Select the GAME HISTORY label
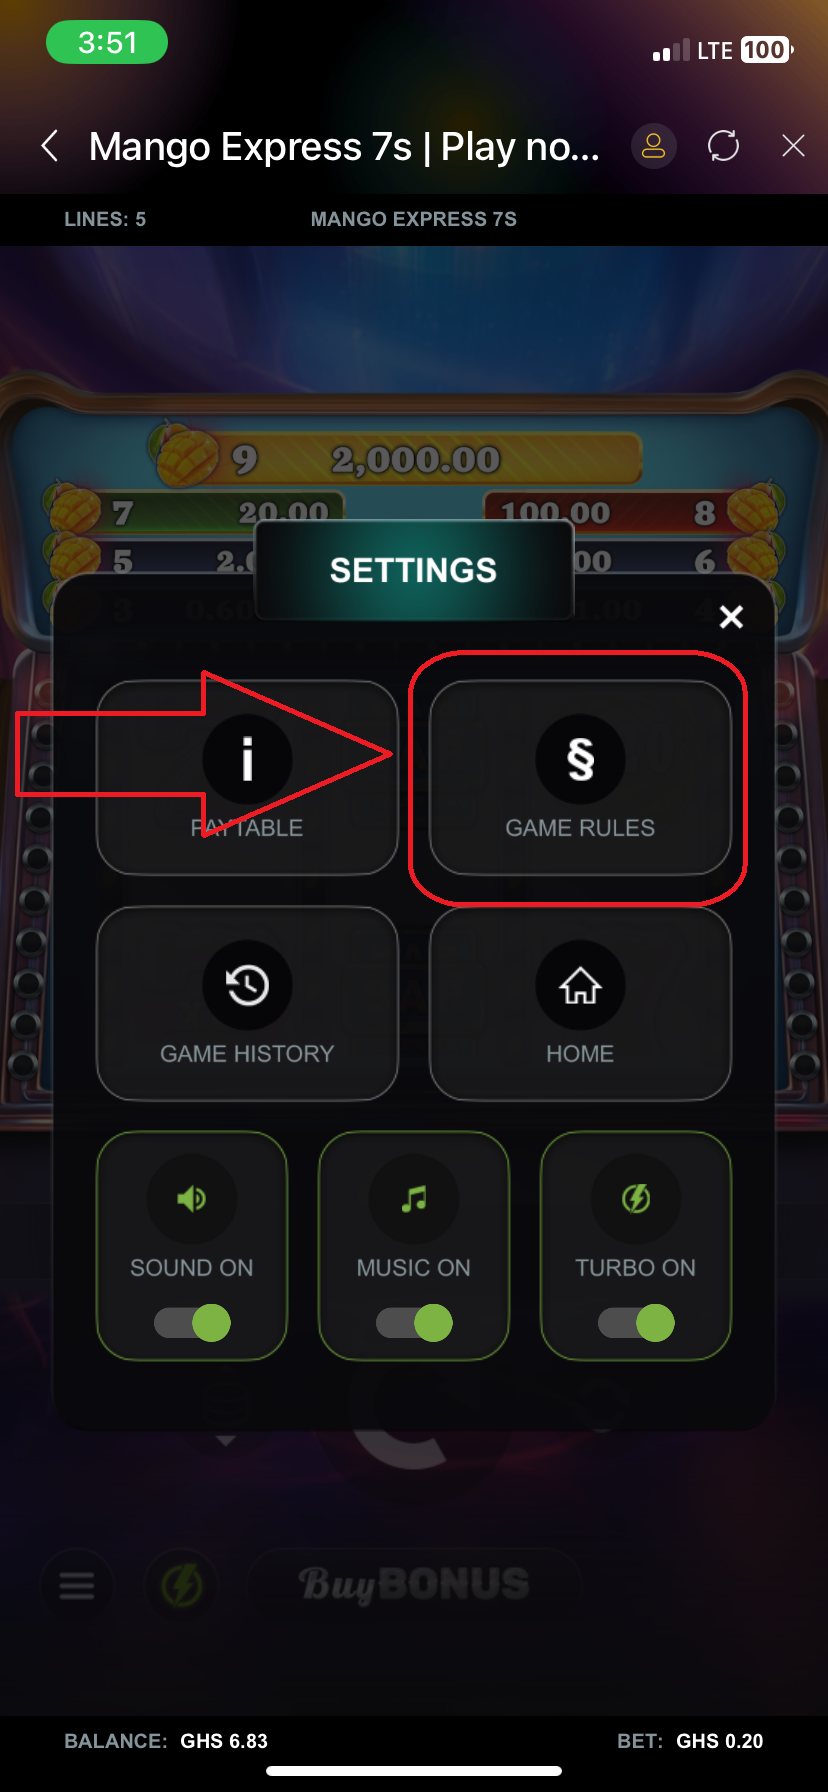Screen dimensions: 828x1792 click(247, 1054)
